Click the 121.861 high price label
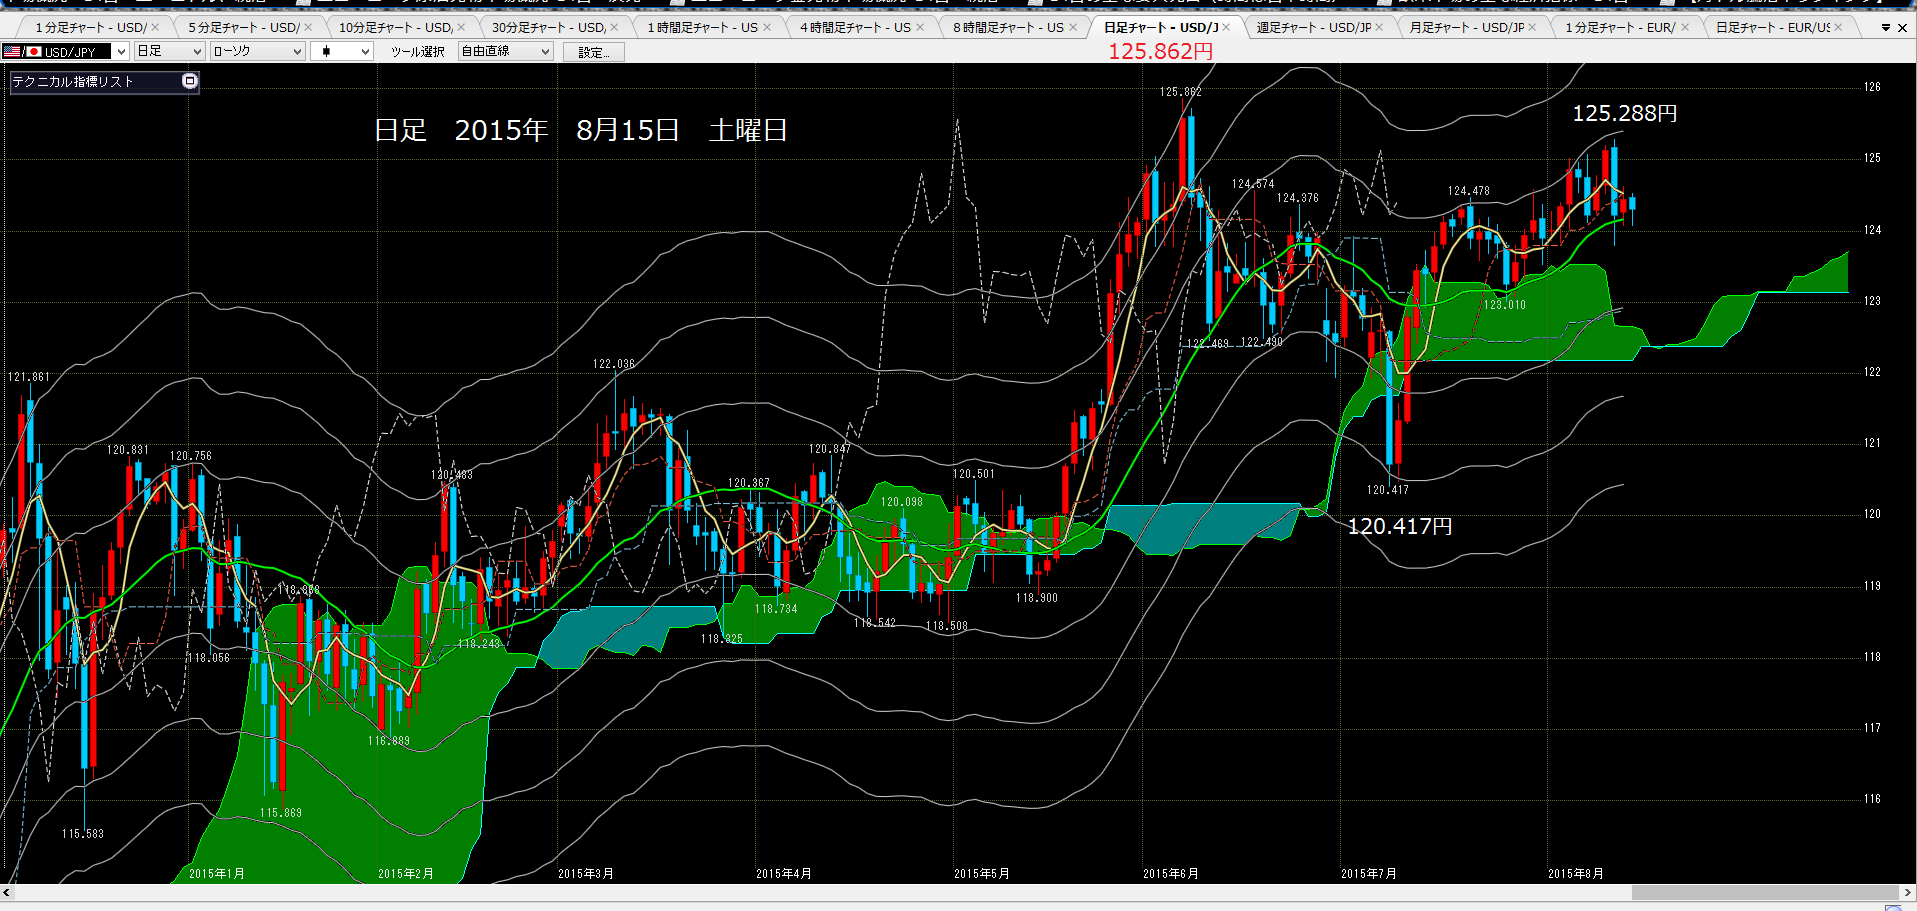The width and height of the screenshot is (1917, 911). (x=29, y=377)
